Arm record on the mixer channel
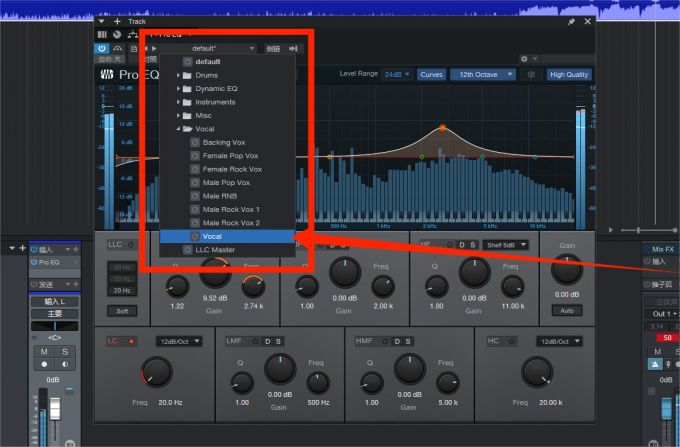Viewport: 680px width, 447px height. [44, 364]
